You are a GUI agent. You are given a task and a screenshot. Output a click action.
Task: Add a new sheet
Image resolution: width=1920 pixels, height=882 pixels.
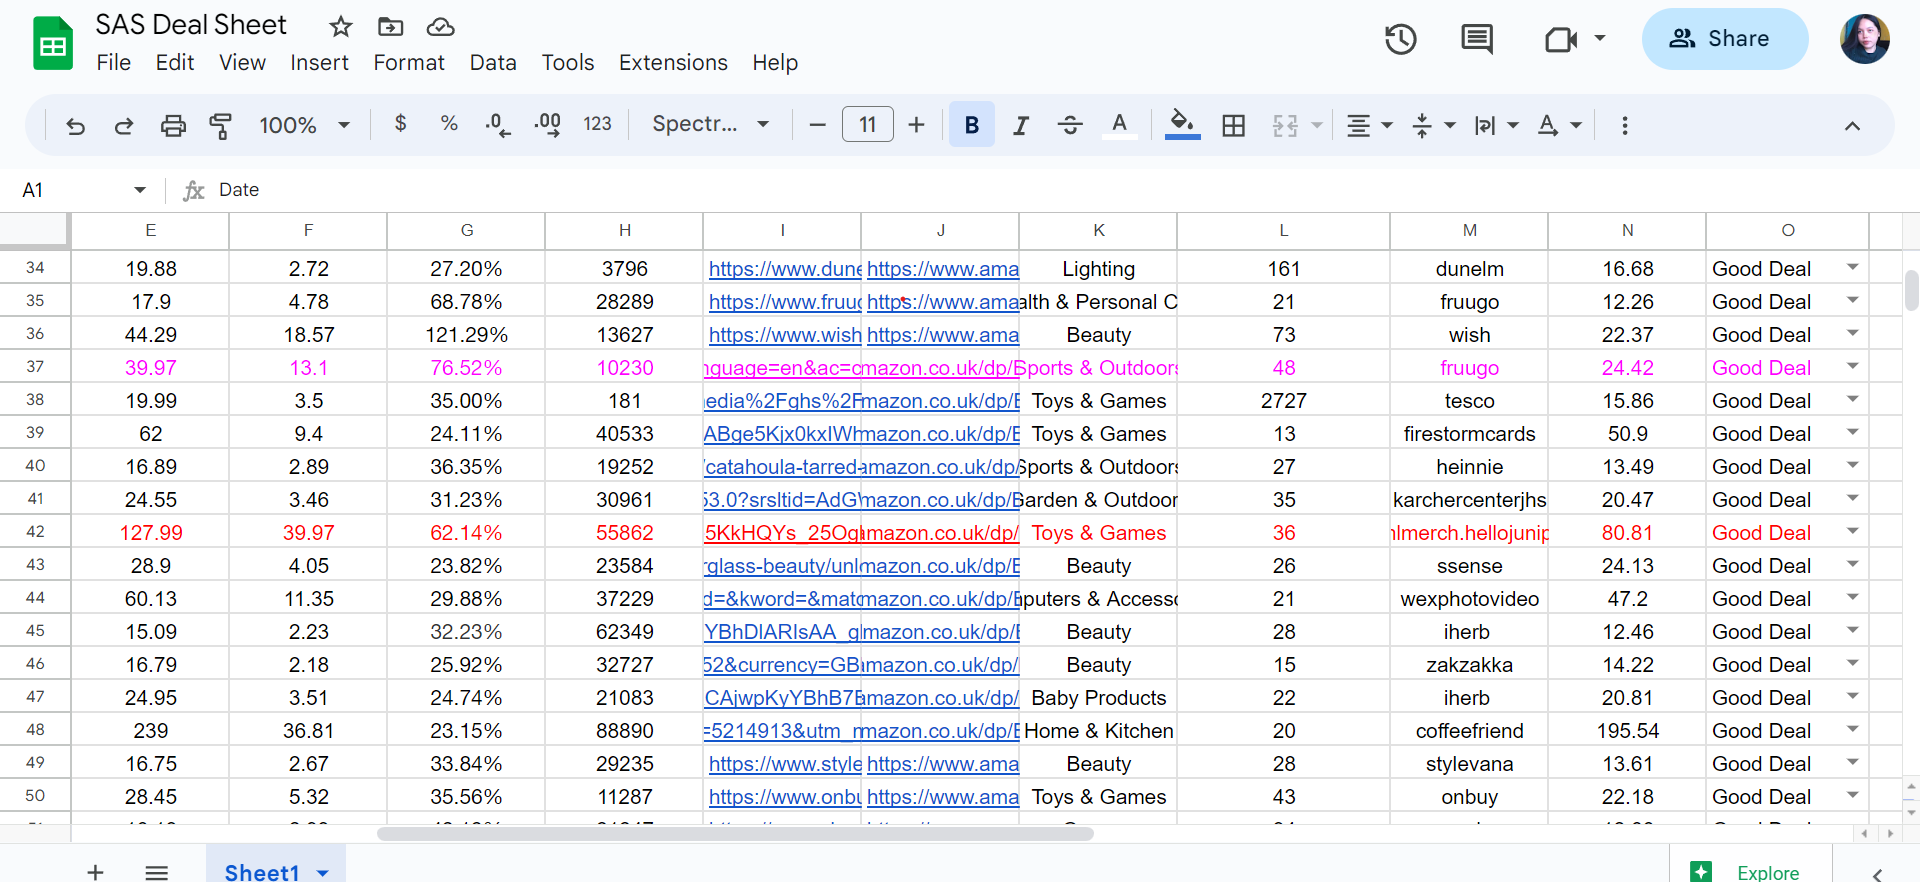(x=95, y=872)
